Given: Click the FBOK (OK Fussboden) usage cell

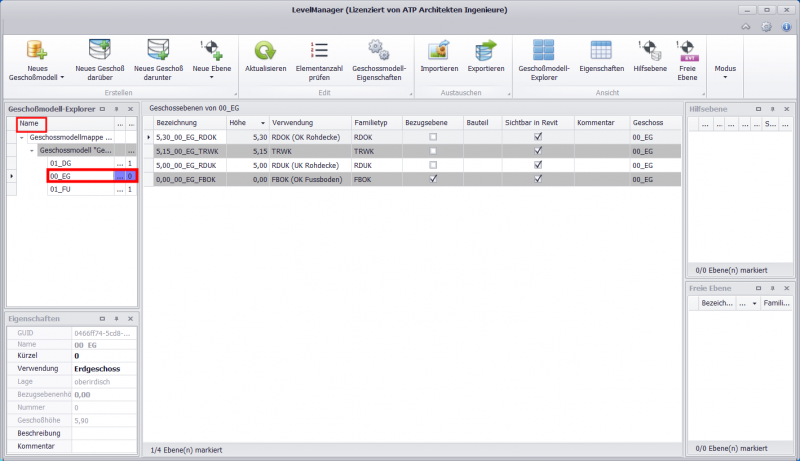Looking at the screenshot, I should tap(310, 180).
